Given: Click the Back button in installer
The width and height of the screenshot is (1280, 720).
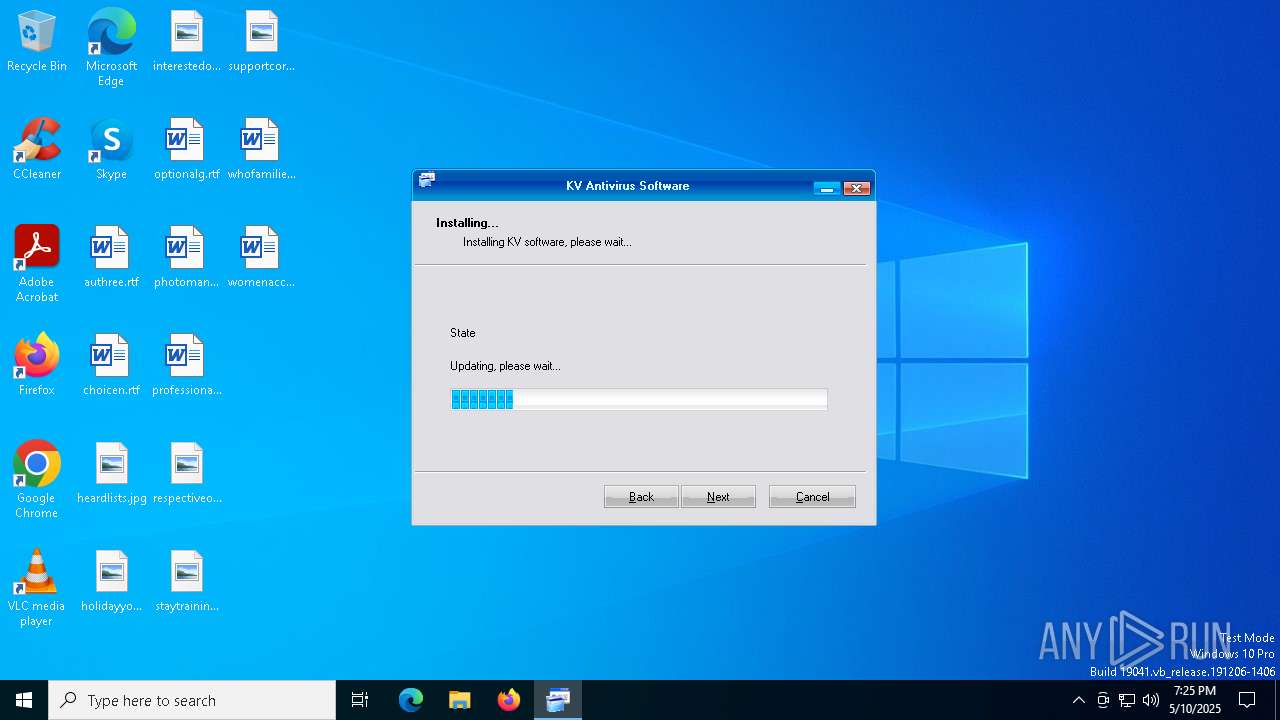Looking at the screenshot, I should (641, 497).
